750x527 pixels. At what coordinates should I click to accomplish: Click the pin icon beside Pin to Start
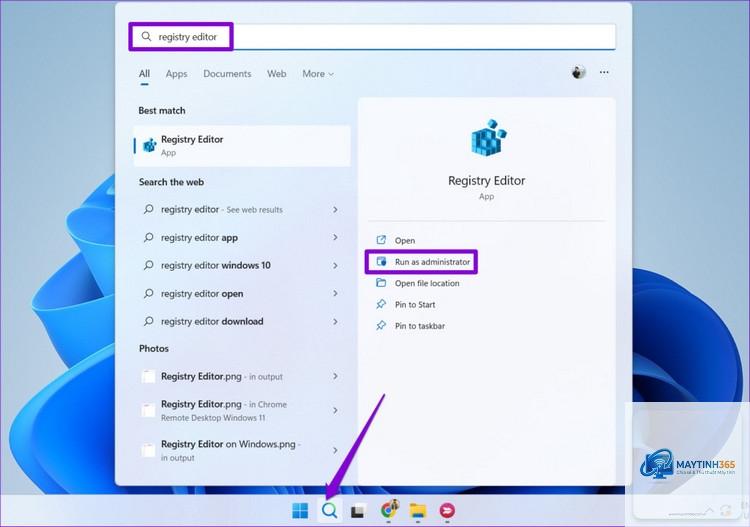381,304
